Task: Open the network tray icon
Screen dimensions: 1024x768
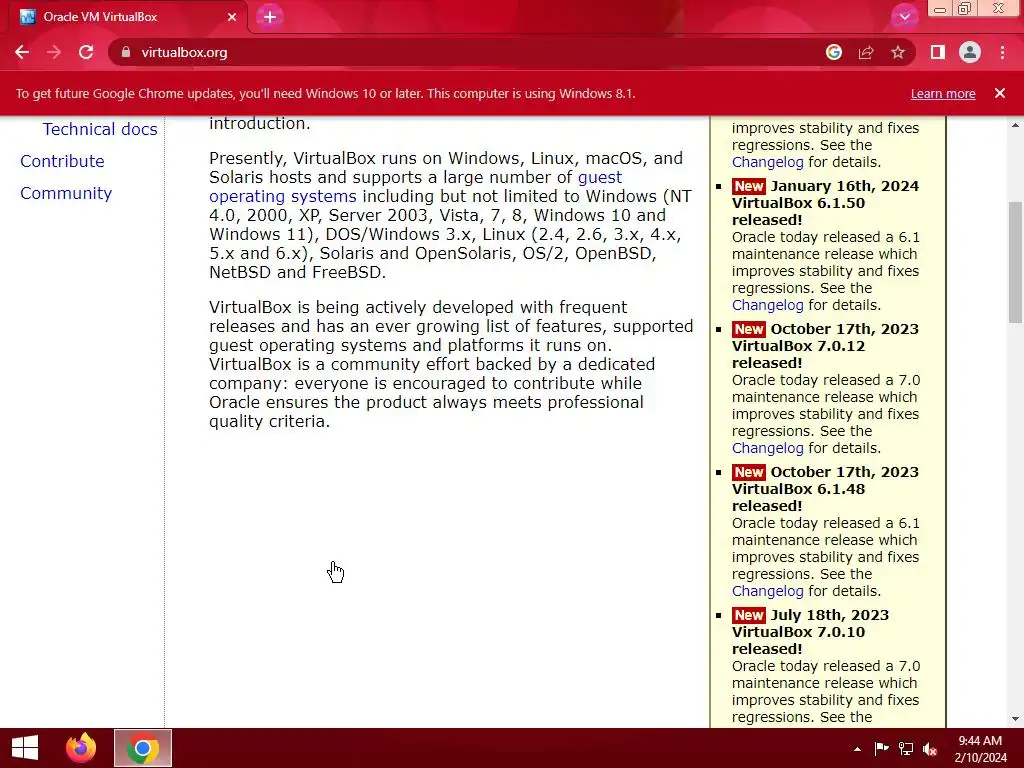Action: pos(906,748)
